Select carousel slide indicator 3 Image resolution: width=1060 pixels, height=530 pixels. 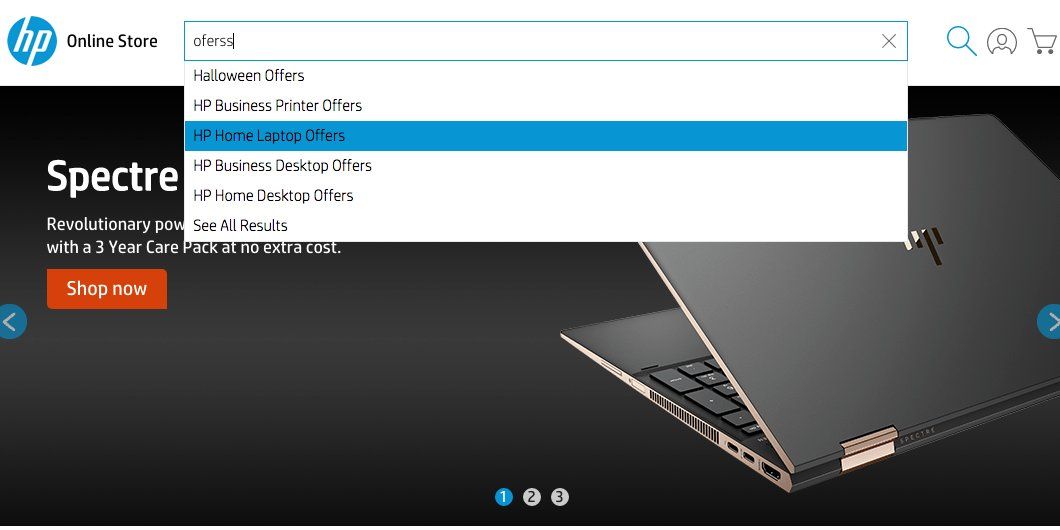point(560,498)
